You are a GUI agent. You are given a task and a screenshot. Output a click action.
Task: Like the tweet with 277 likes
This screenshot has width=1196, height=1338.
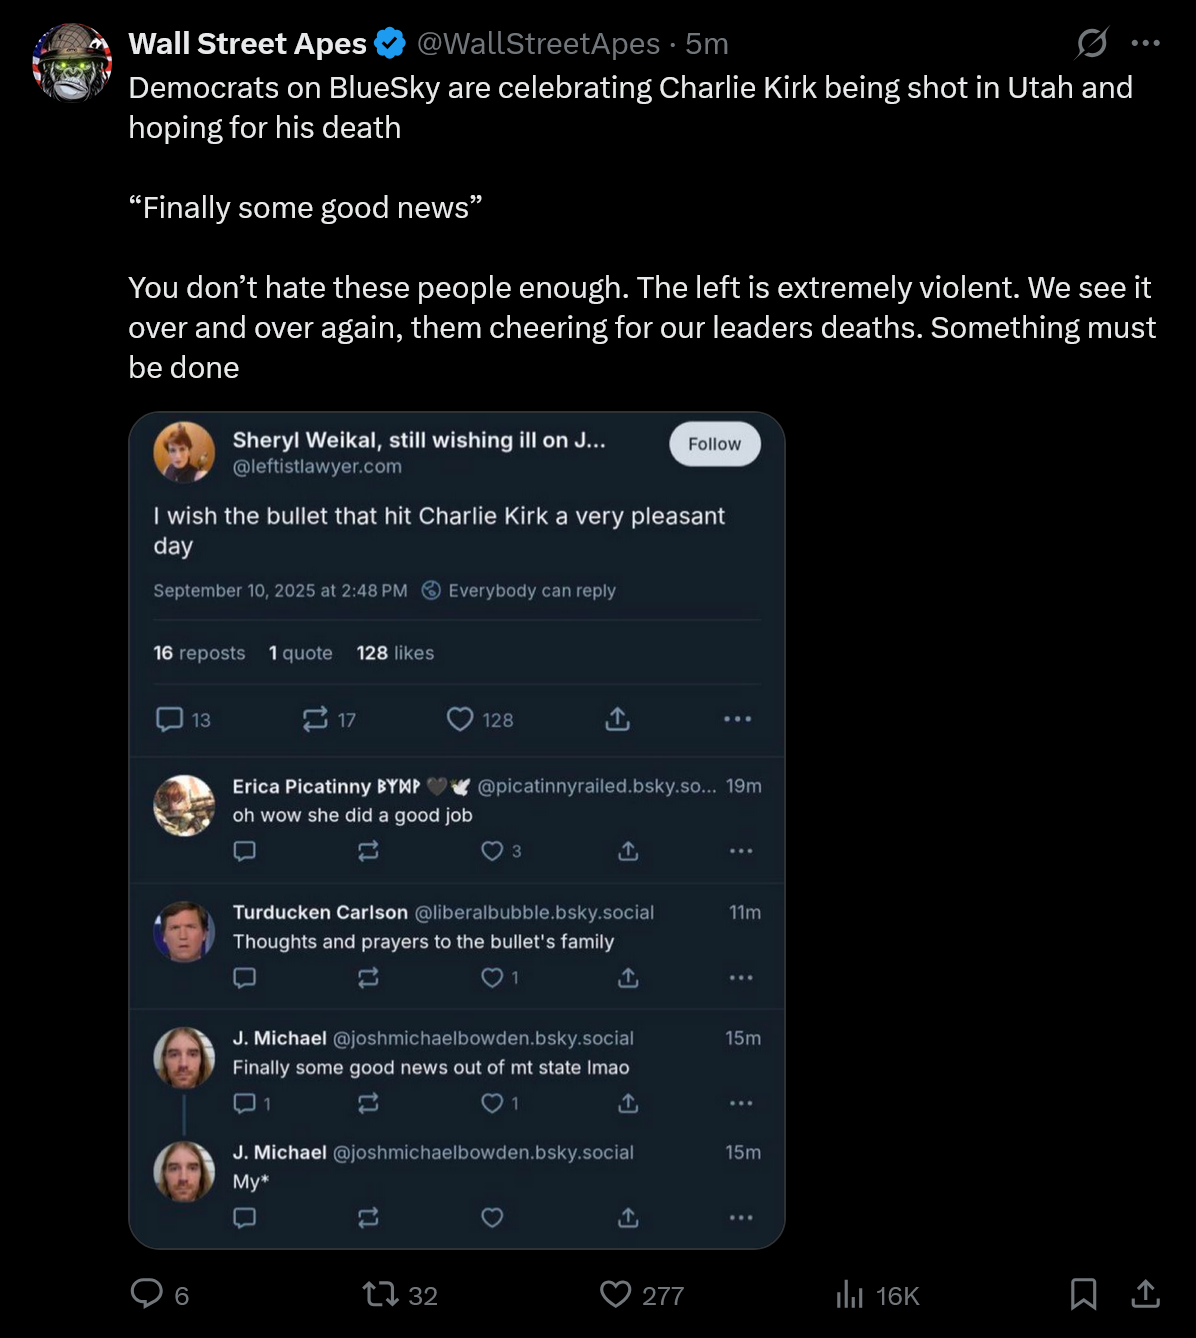pos(616,1294)
